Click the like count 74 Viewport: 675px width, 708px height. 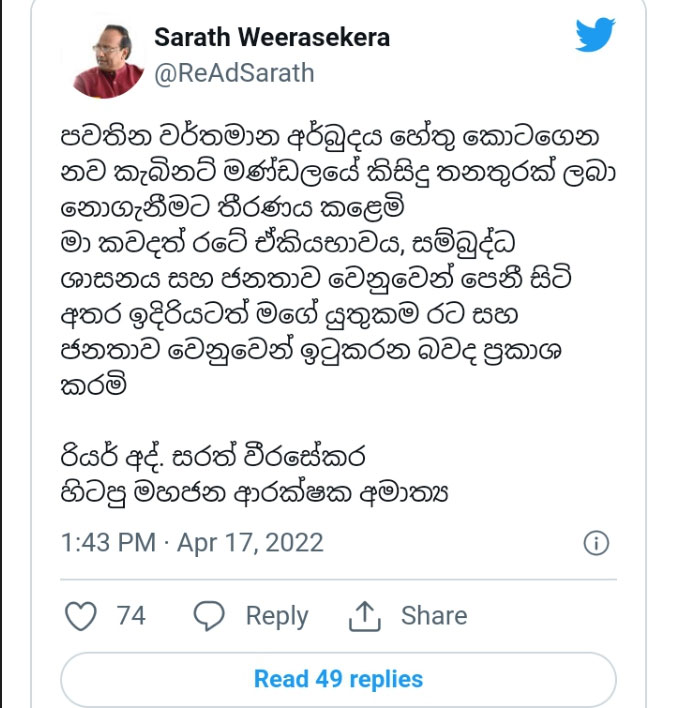click(x=131, y=616)
